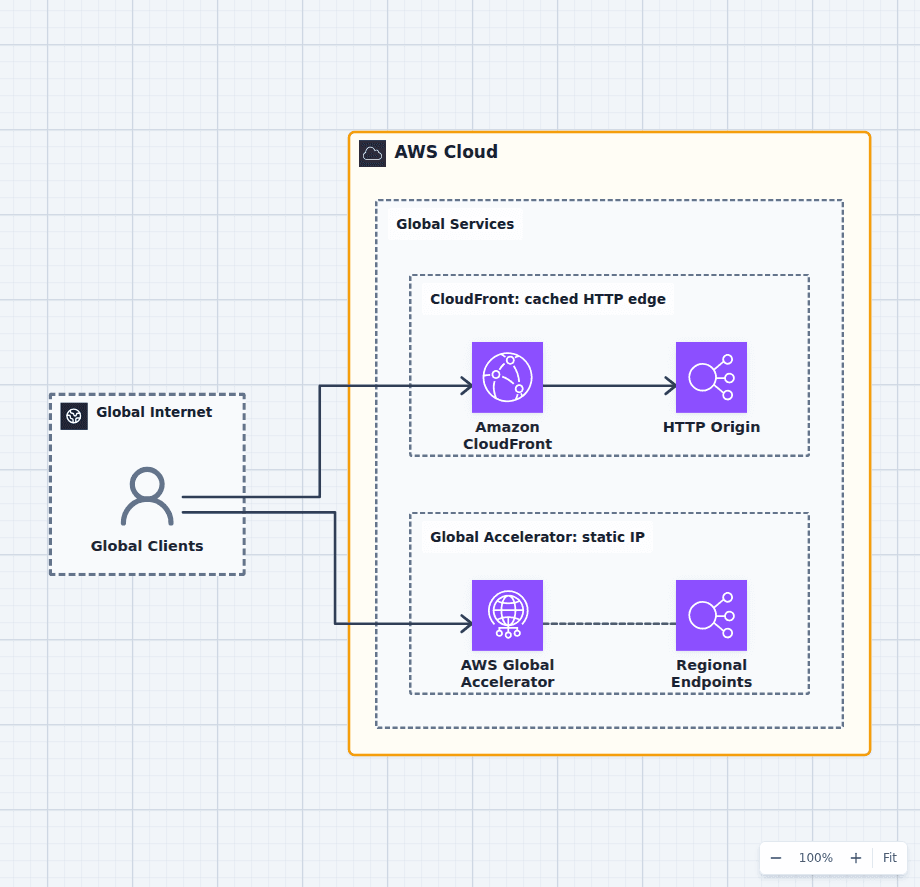The image size is (920, 887).
Task: Select the Global Clients user icon
Action: [x=147, y=496]
